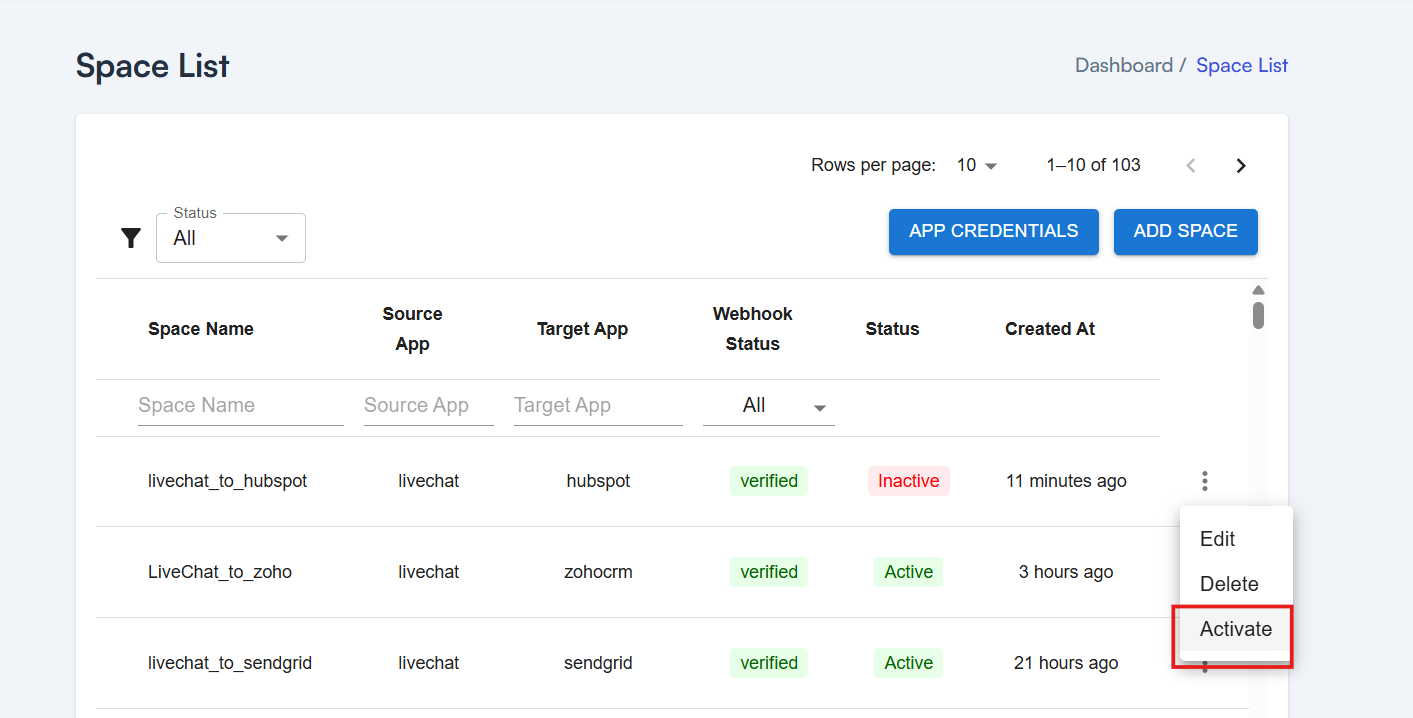
Task: Click the Source App column header
Action: tap(412, 329)
